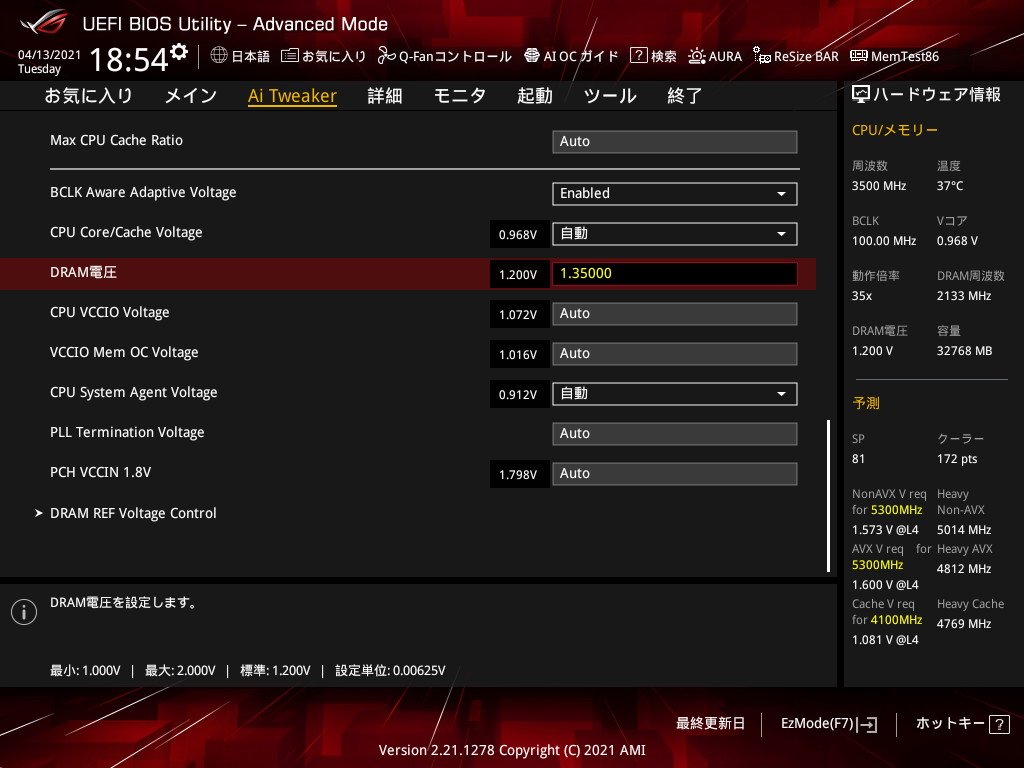The image size is (1024, 768).
Task: Click the DRAM電圧 value field 1.35000
Action: click(675, 274)
